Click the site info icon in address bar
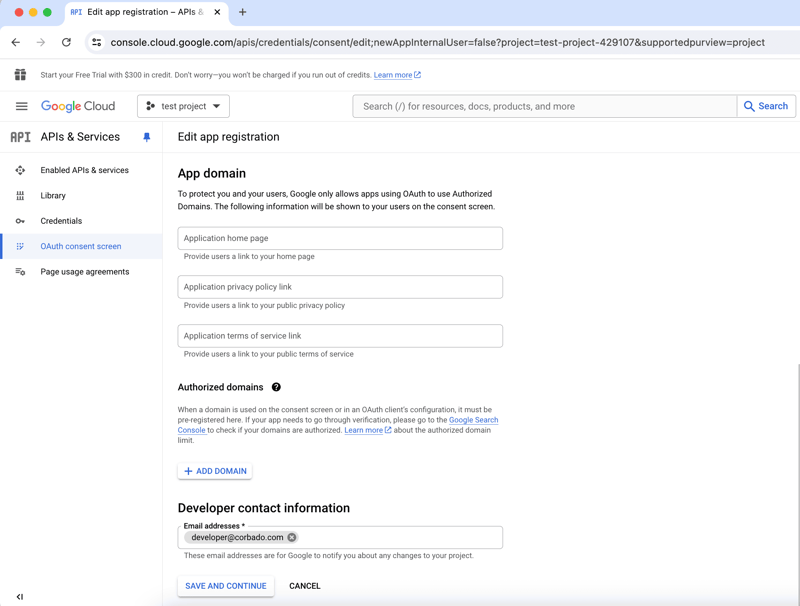This screenshot has width=800, height=606. click(x=96, y=42)
